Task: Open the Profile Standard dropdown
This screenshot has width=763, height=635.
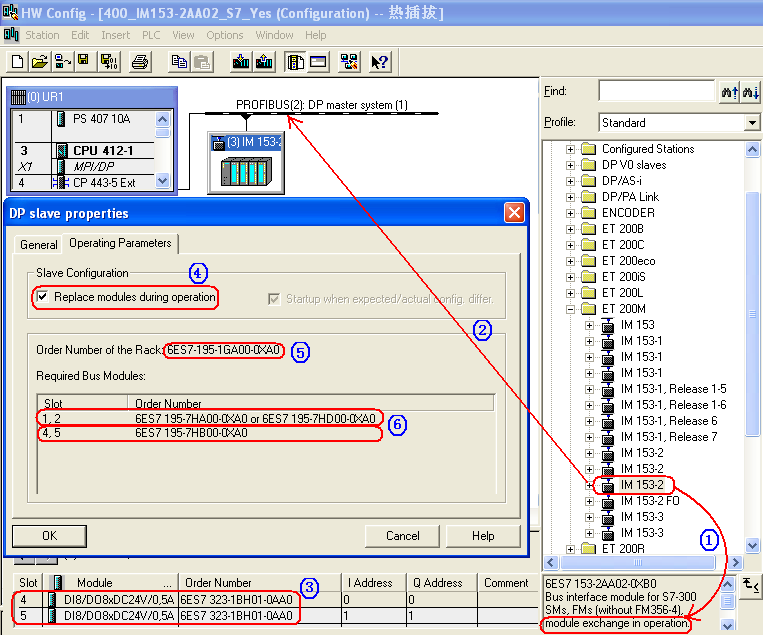Action: click(x=752, y=123)
